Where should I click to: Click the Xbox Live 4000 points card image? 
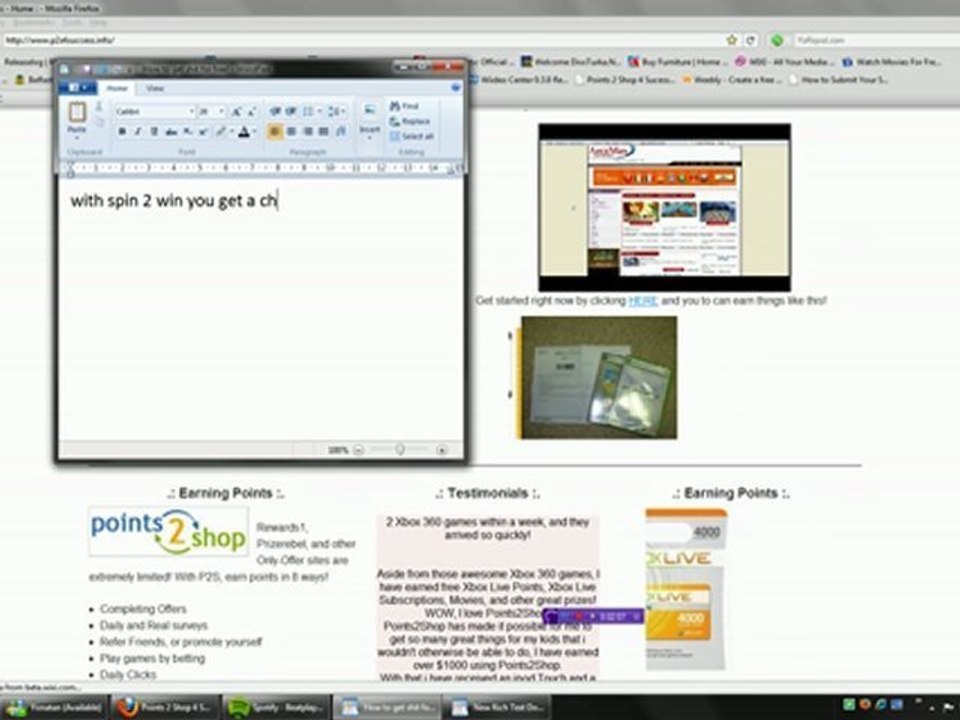click(x=686, y=589)
